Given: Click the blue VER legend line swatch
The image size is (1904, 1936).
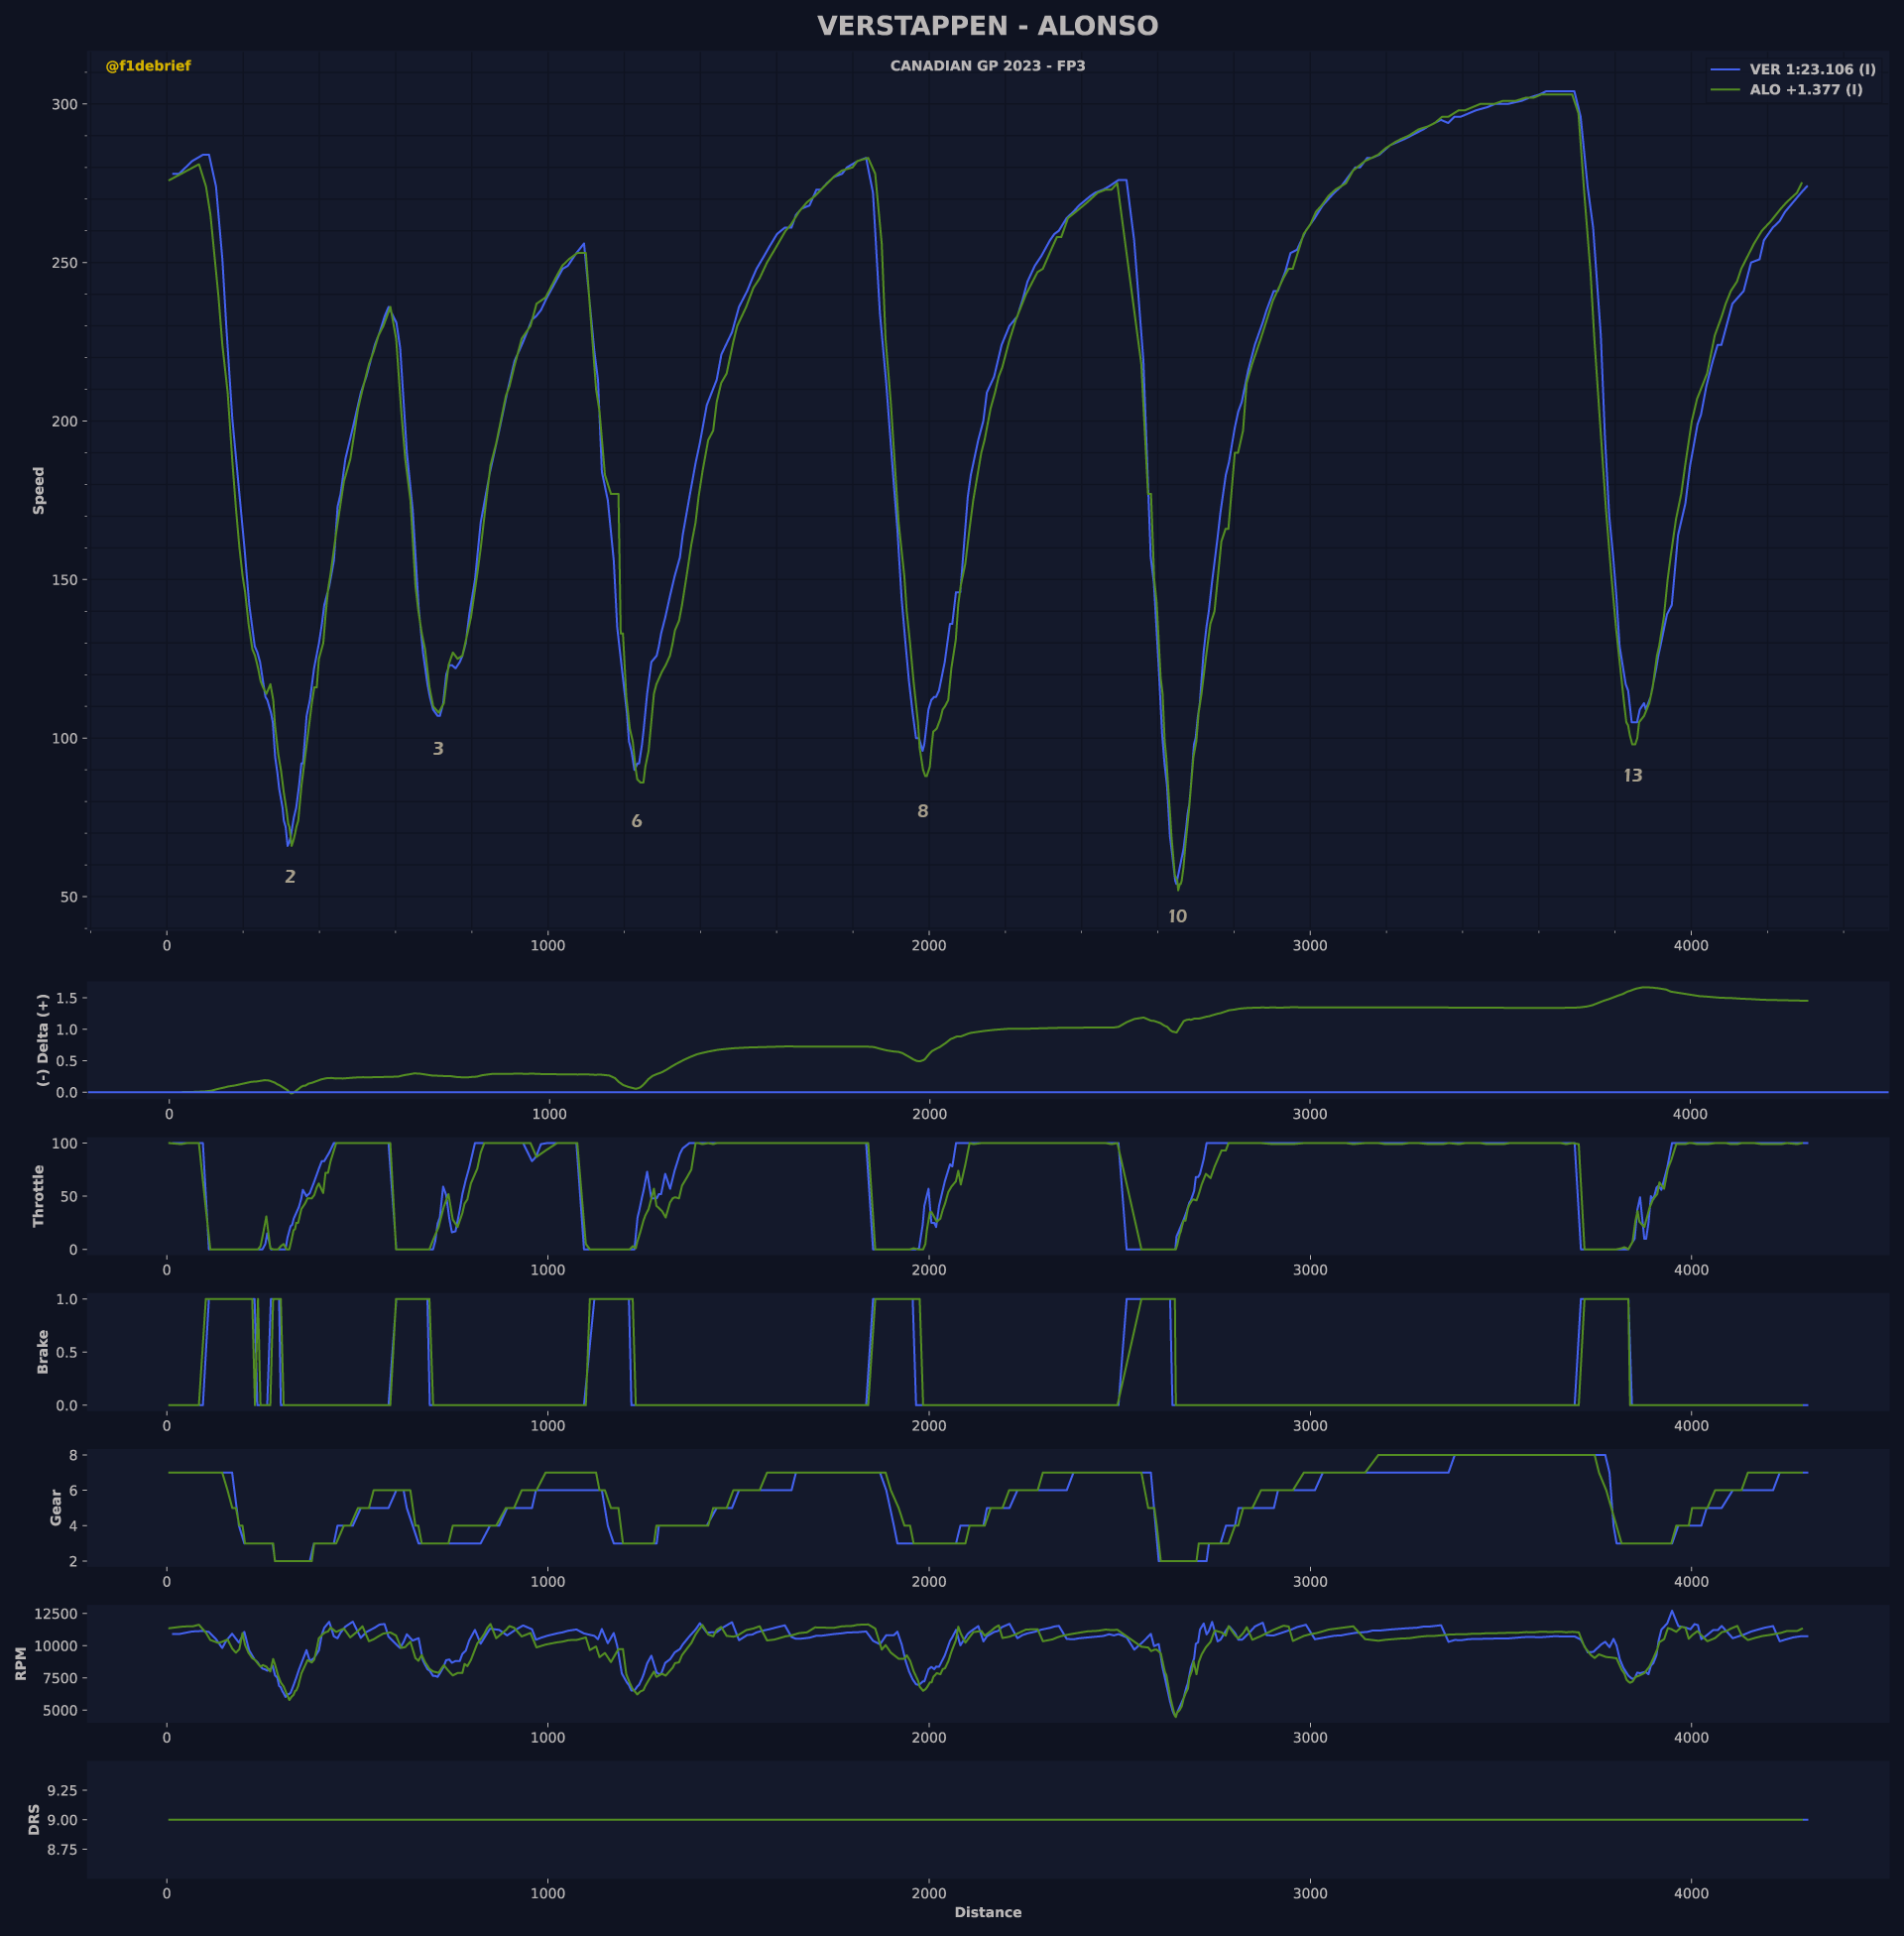Looking at the screenshot, I should click(x=1726, y=70).
